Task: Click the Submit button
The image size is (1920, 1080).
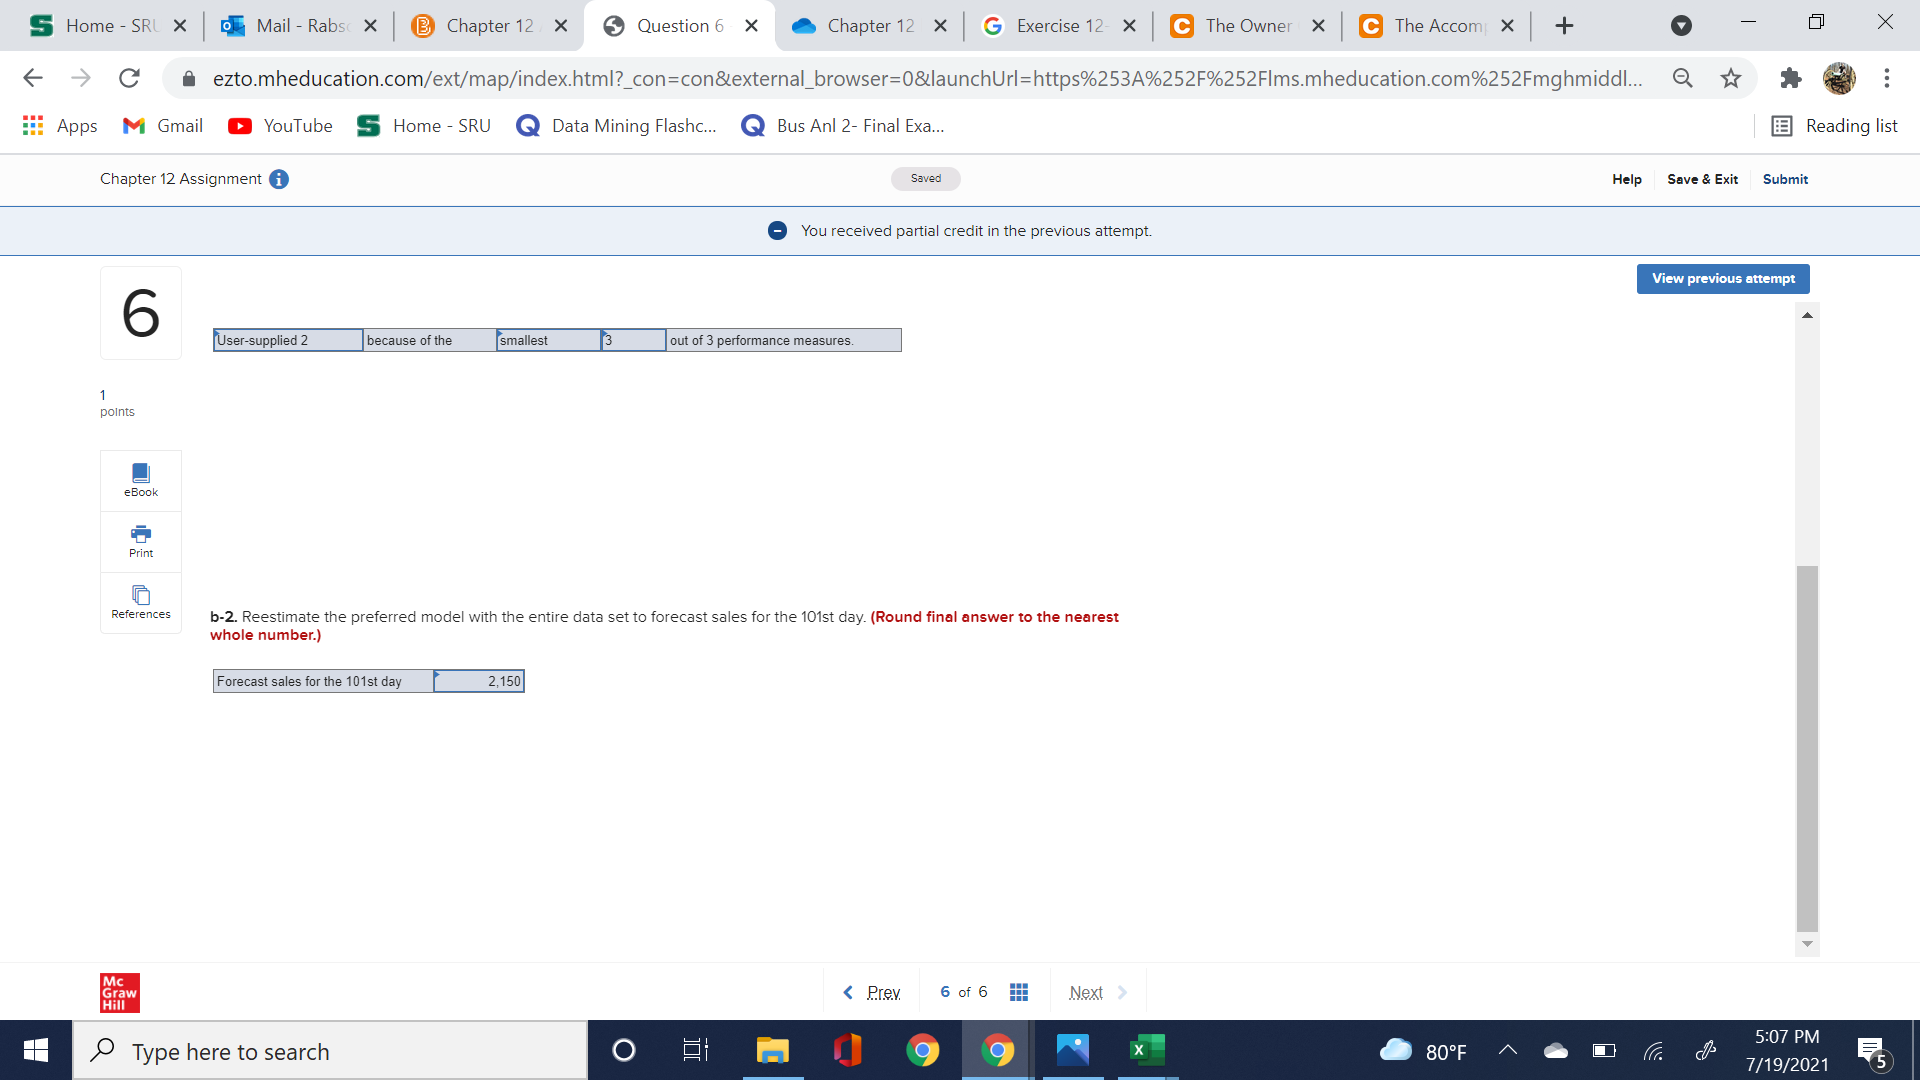Action: (x=1785, y=178)
